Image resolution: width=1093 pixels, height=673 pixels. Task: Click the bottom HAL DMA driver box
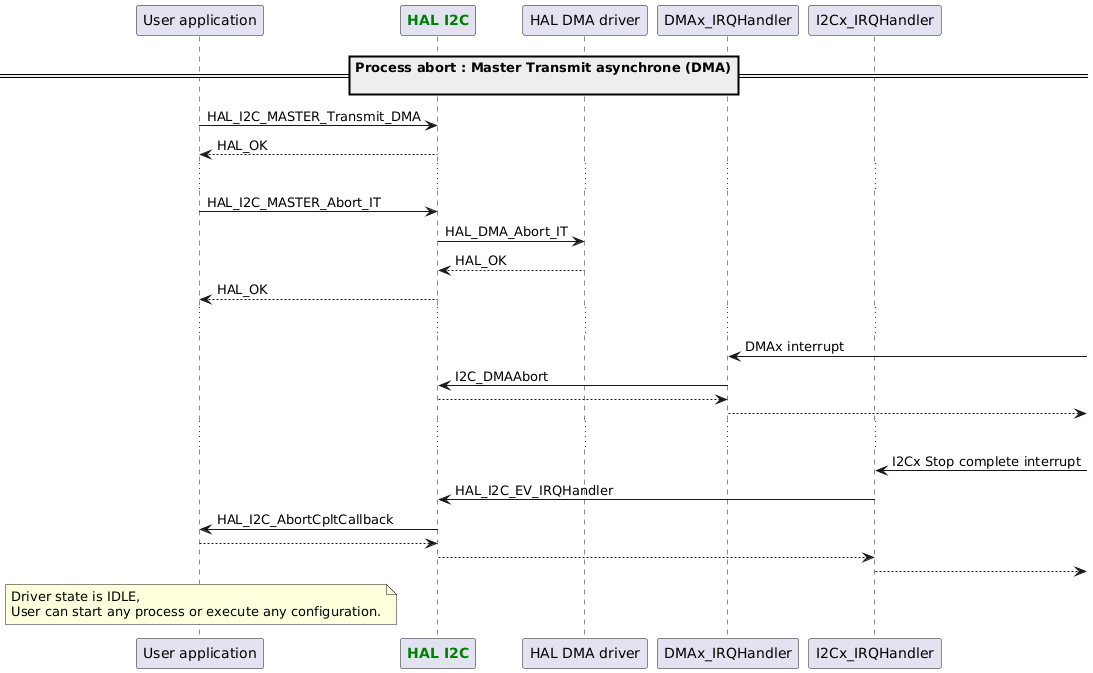point(584,653)
